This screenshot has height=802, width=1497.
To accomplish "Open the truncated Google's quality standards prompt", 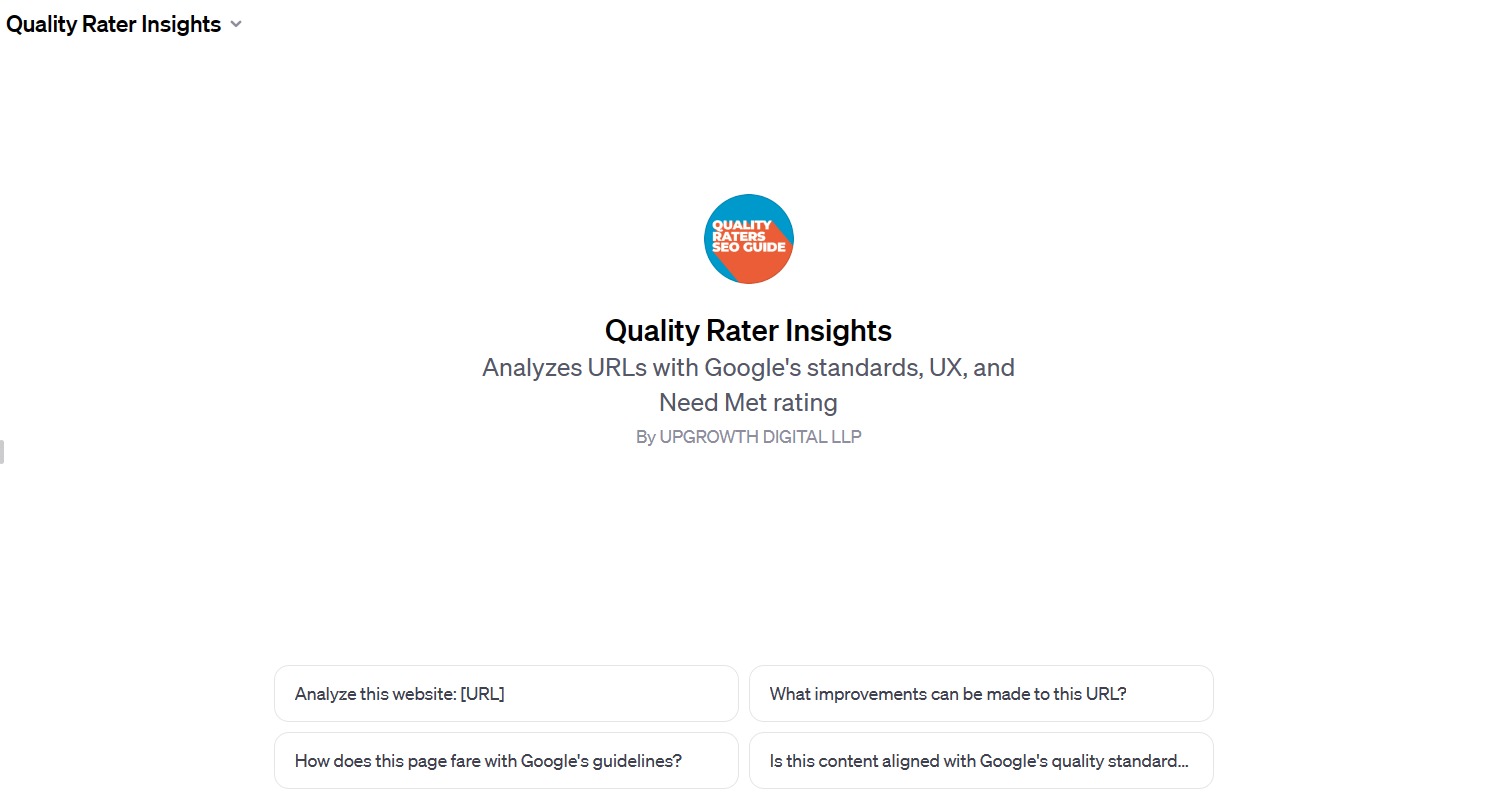I will coord(981,761).
